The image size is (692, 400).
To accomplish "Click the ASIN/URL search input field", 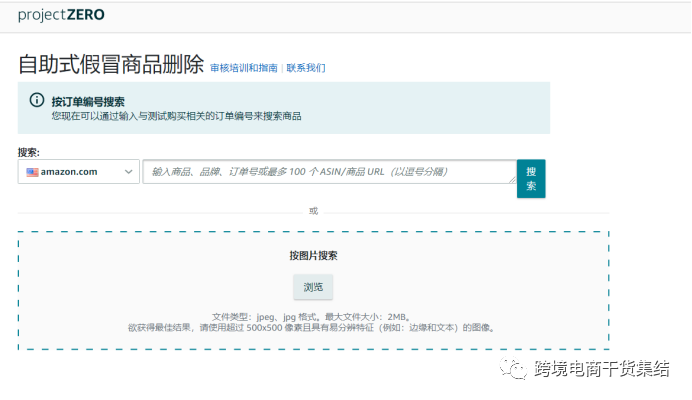I will pos(329,172).
